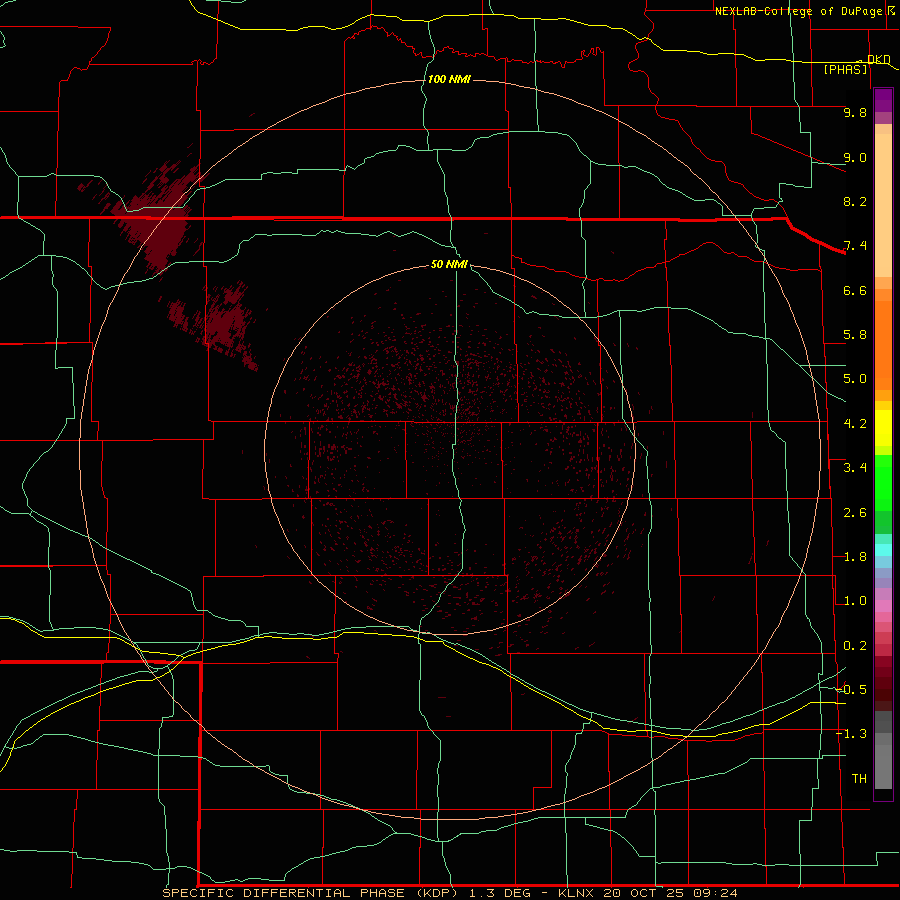Click the -1.3 color scale value
The height and width of the screenshot is (900, 900).
(x=851, y=734)
